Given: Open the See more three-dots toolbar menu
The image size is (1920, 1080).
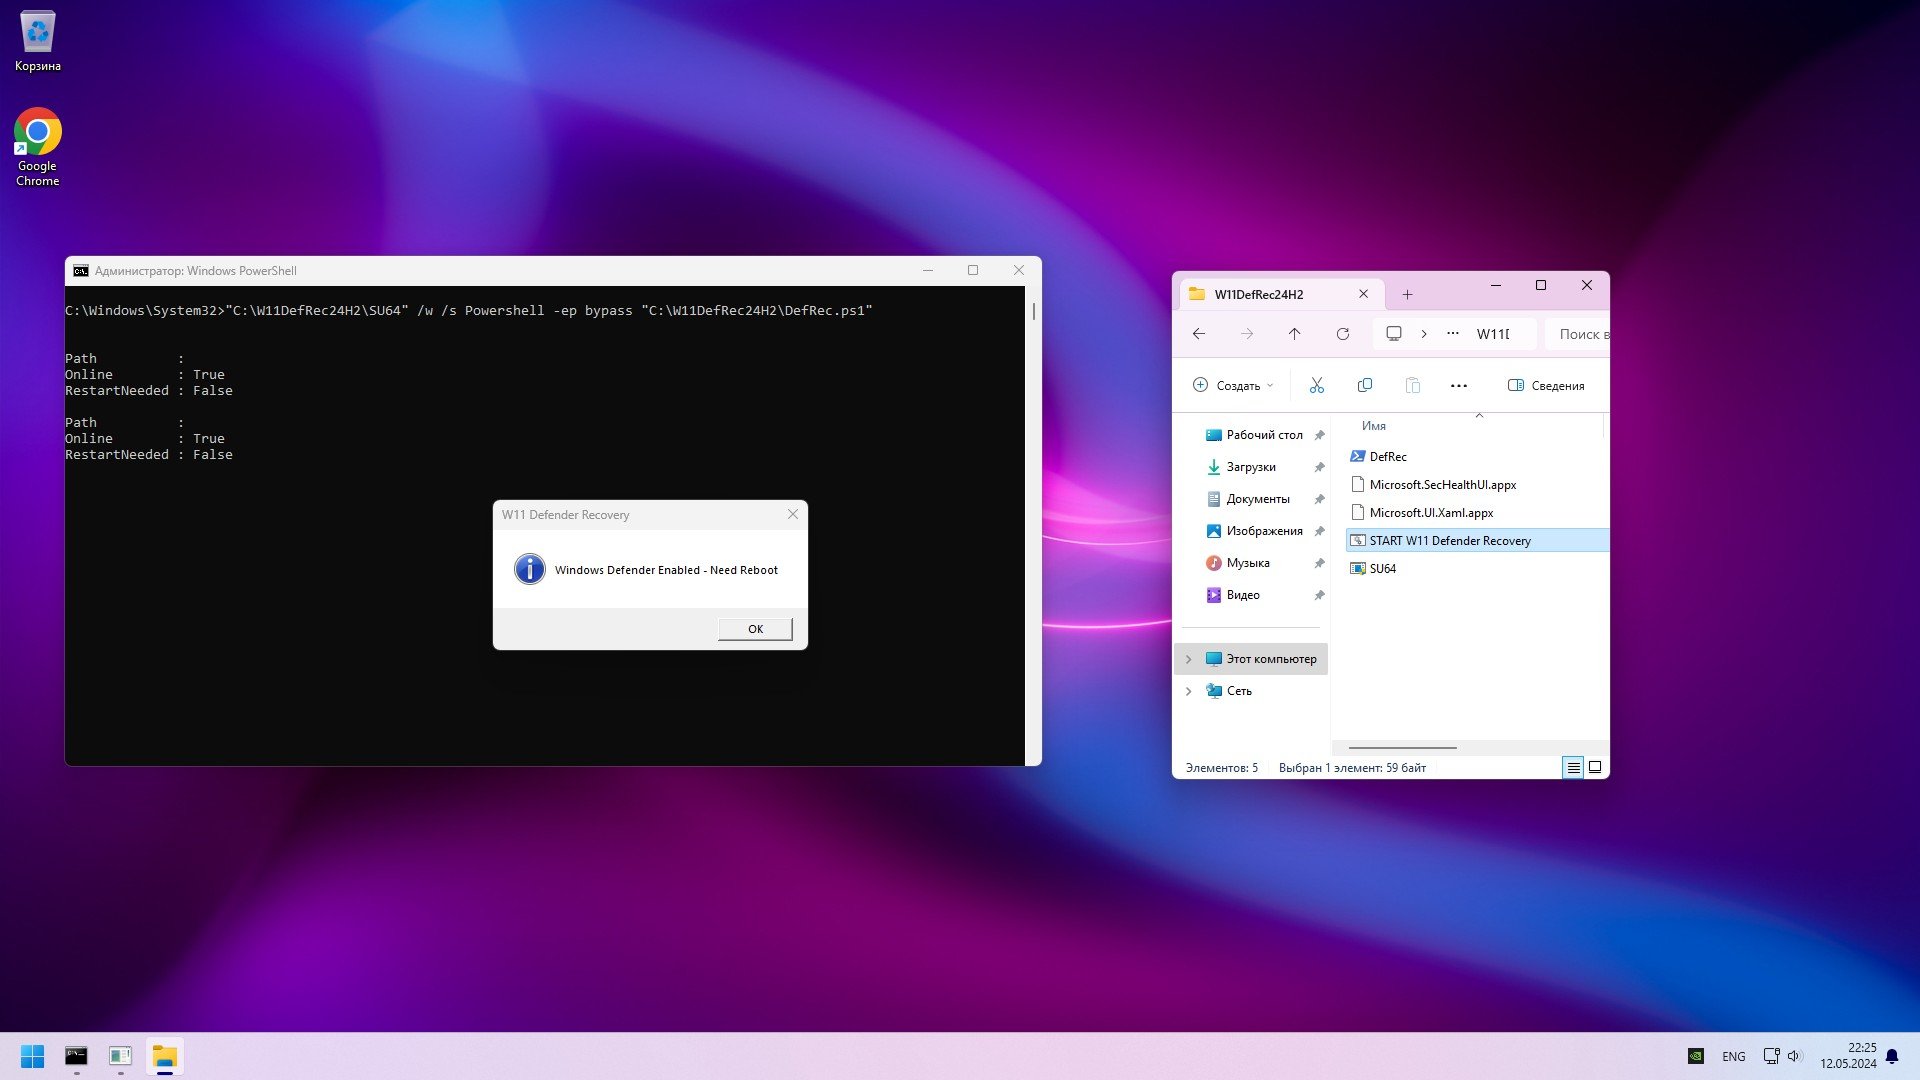Looking at the screenshot, I should click(1458, 386).
